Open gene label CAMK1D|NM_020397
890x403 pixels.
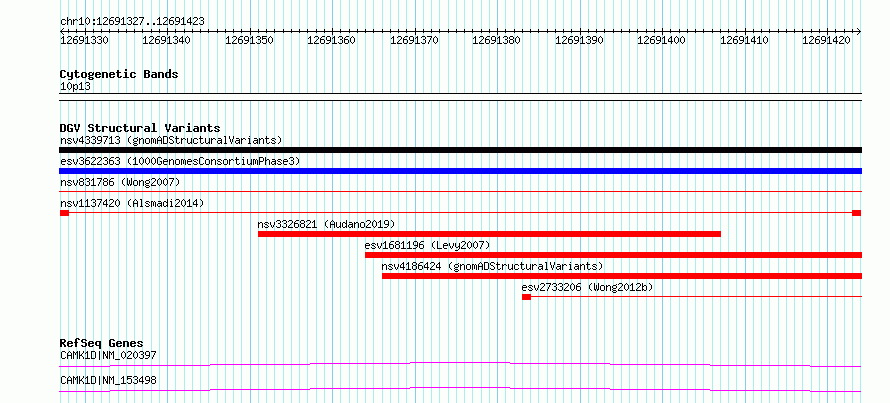[108, 355]
